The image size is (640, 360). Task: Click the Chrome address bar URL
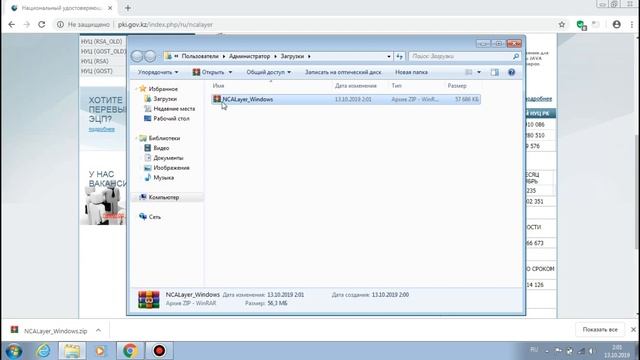click(165, 24)
